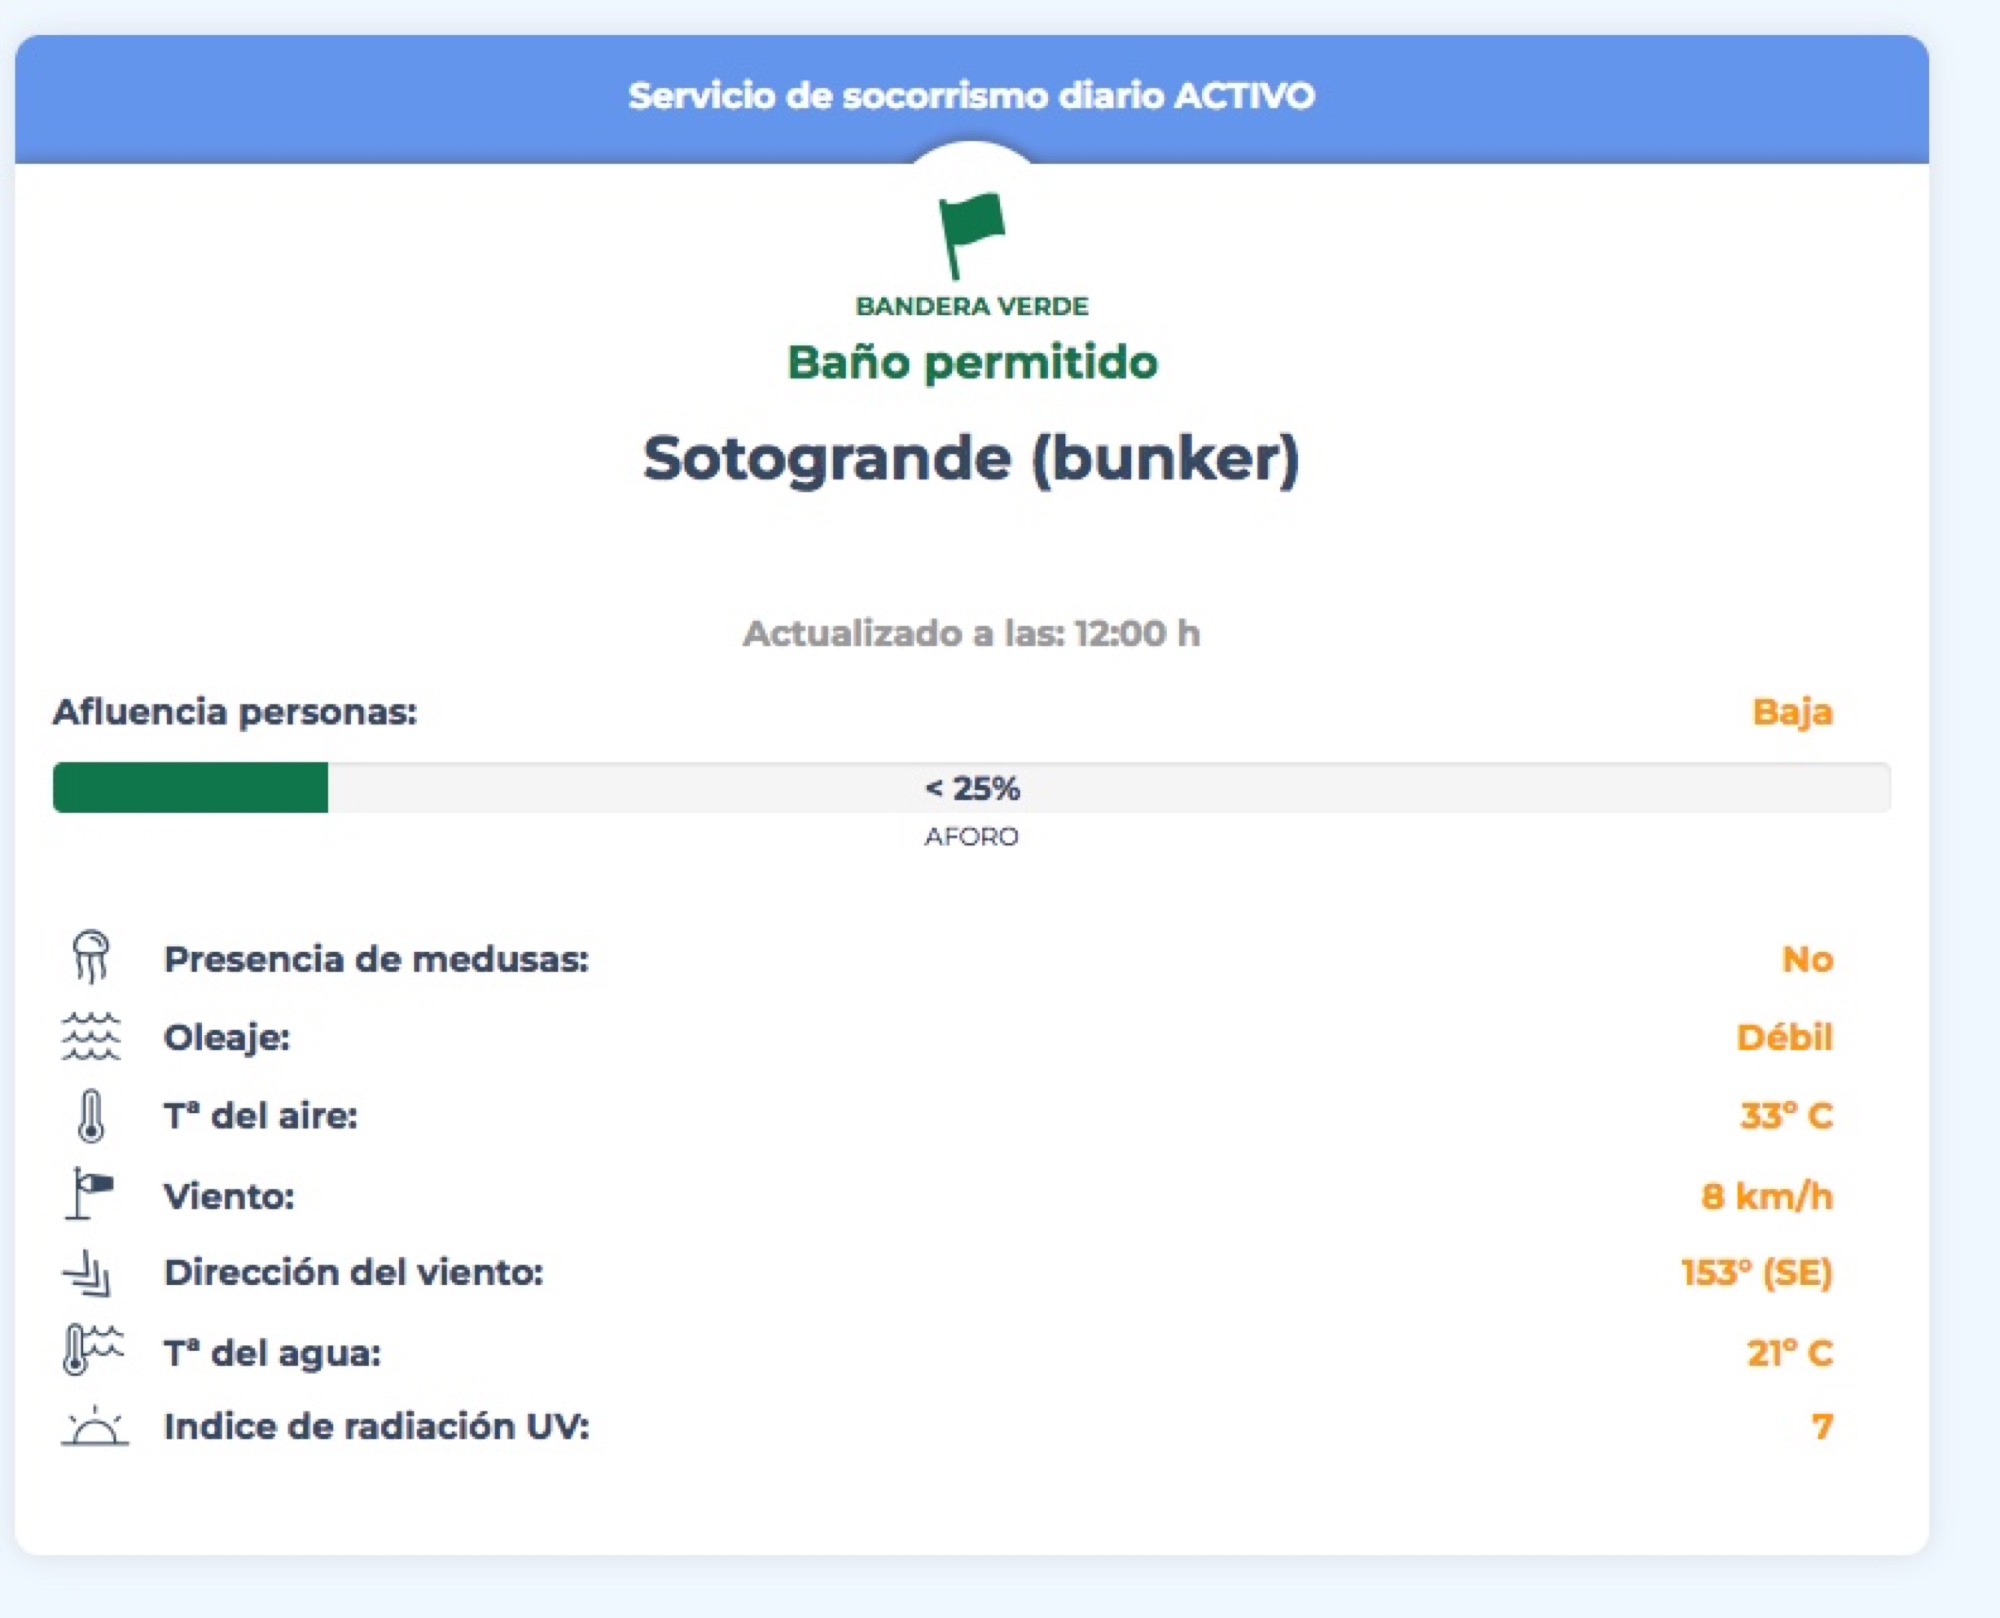
Task: Click the UV index value 7
Action: (1822, 1426)
